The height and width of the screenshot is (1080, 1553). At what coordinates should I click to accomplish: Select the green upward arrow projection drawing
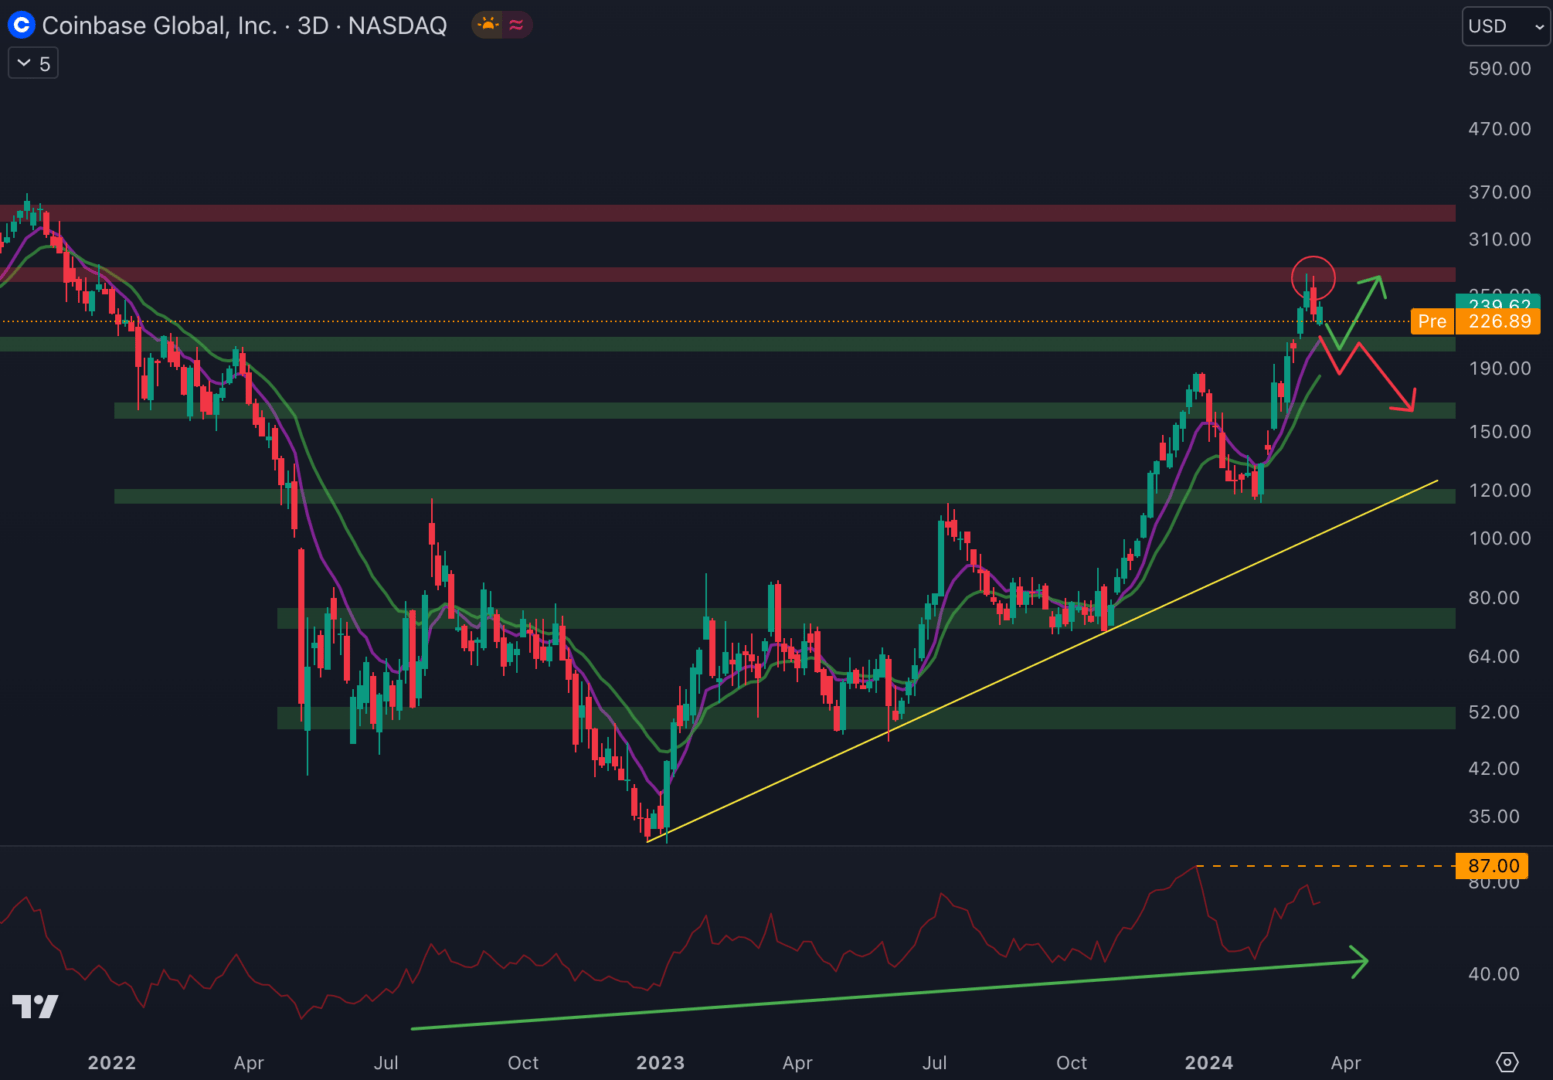coord(1361,311)
